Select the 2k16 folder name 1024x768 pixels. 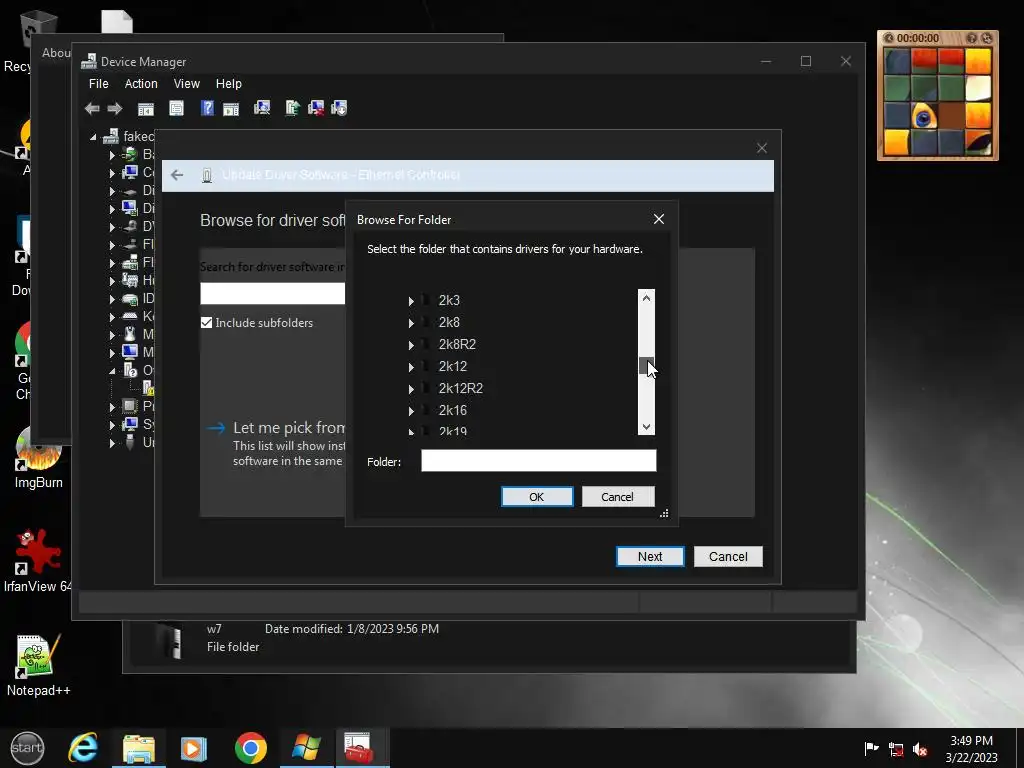pos(453,411)
